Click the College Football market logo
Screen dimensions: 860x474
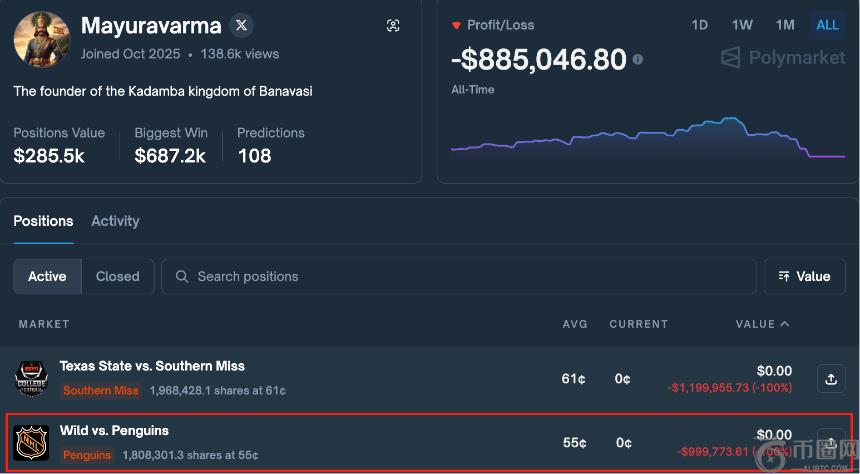pos(31,378)
